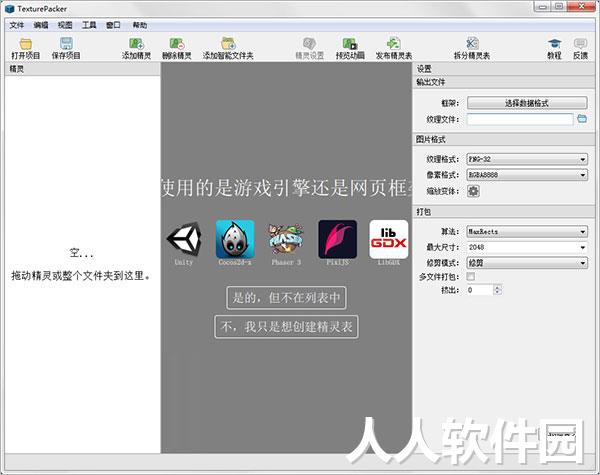The width and height of the screenshot is (600, 475).
Task: Click the 打开项目 (Open project) toolbar icon
Action: [26, 44]
